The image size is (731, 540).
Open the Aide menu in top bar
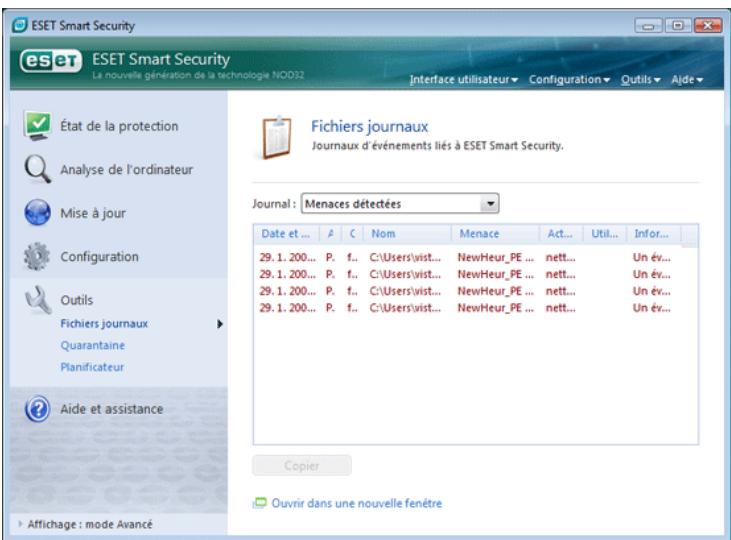point(687,80)
